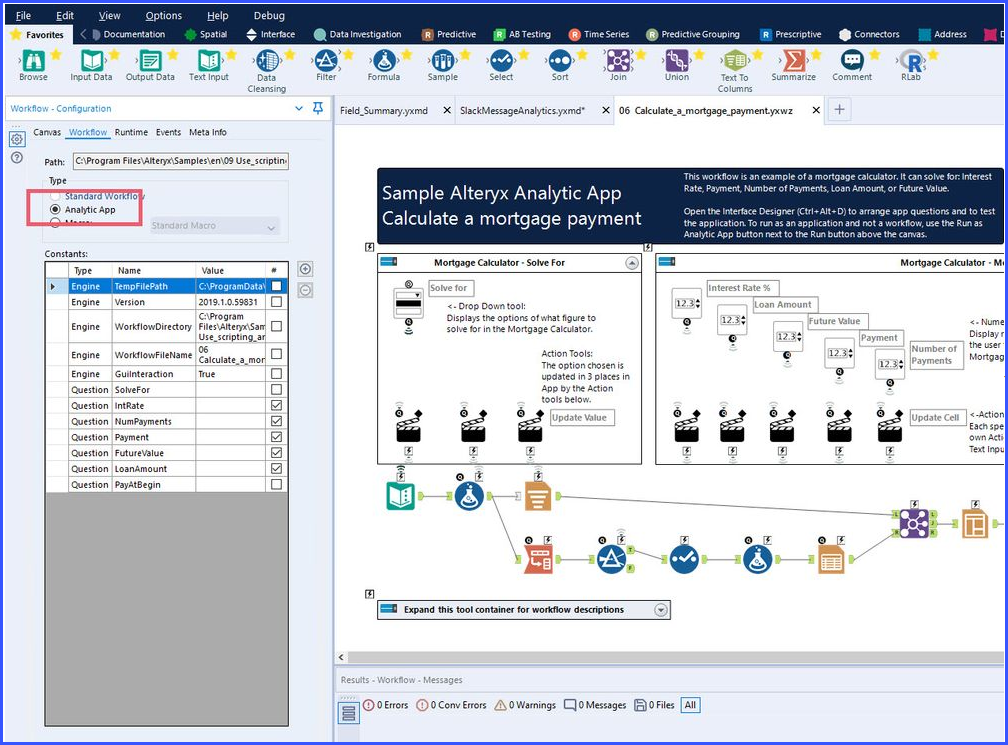Select the Browse tool icon
The width and height of the screenshot is (1008, 745).
coord(33,61)
